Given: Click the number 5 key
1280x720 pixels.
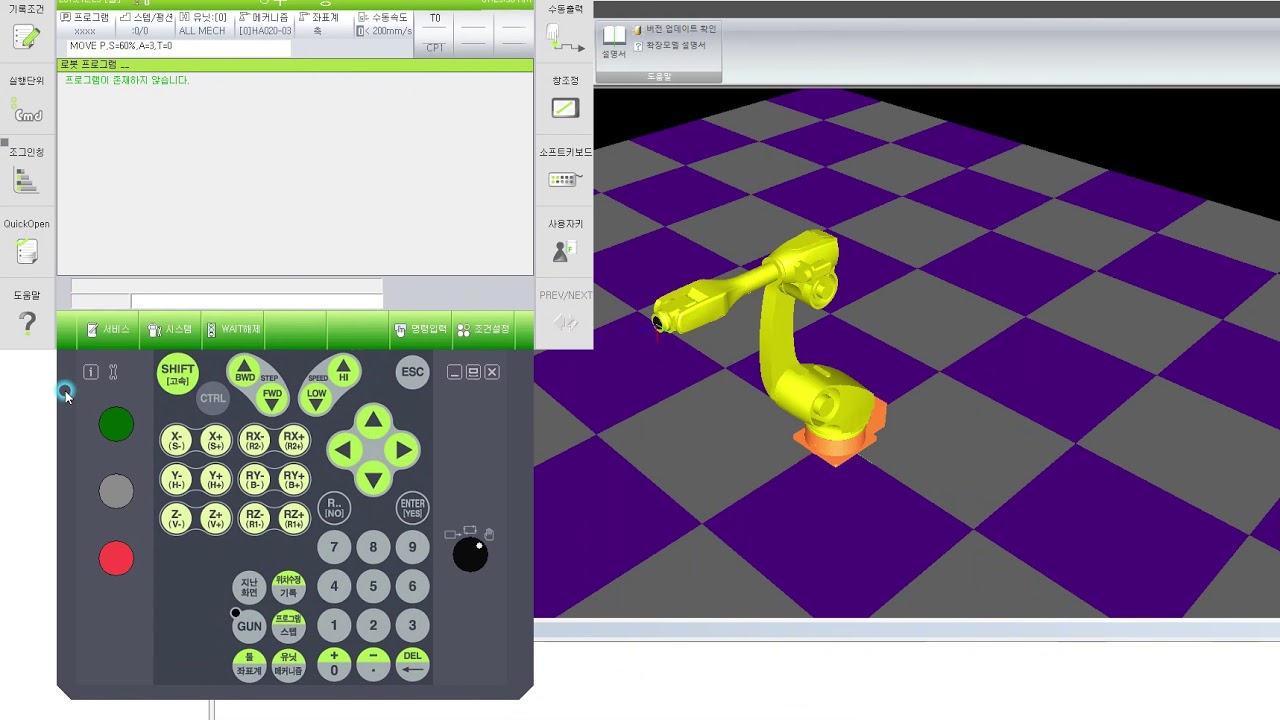Looking at the screenshot, I should tap(373, 587).
